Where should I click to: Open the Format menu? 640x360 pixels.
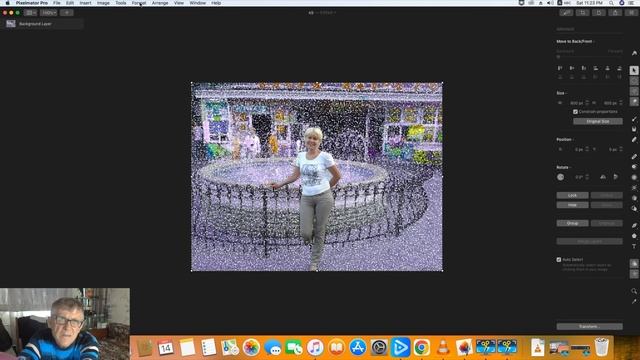coord(139,3)
